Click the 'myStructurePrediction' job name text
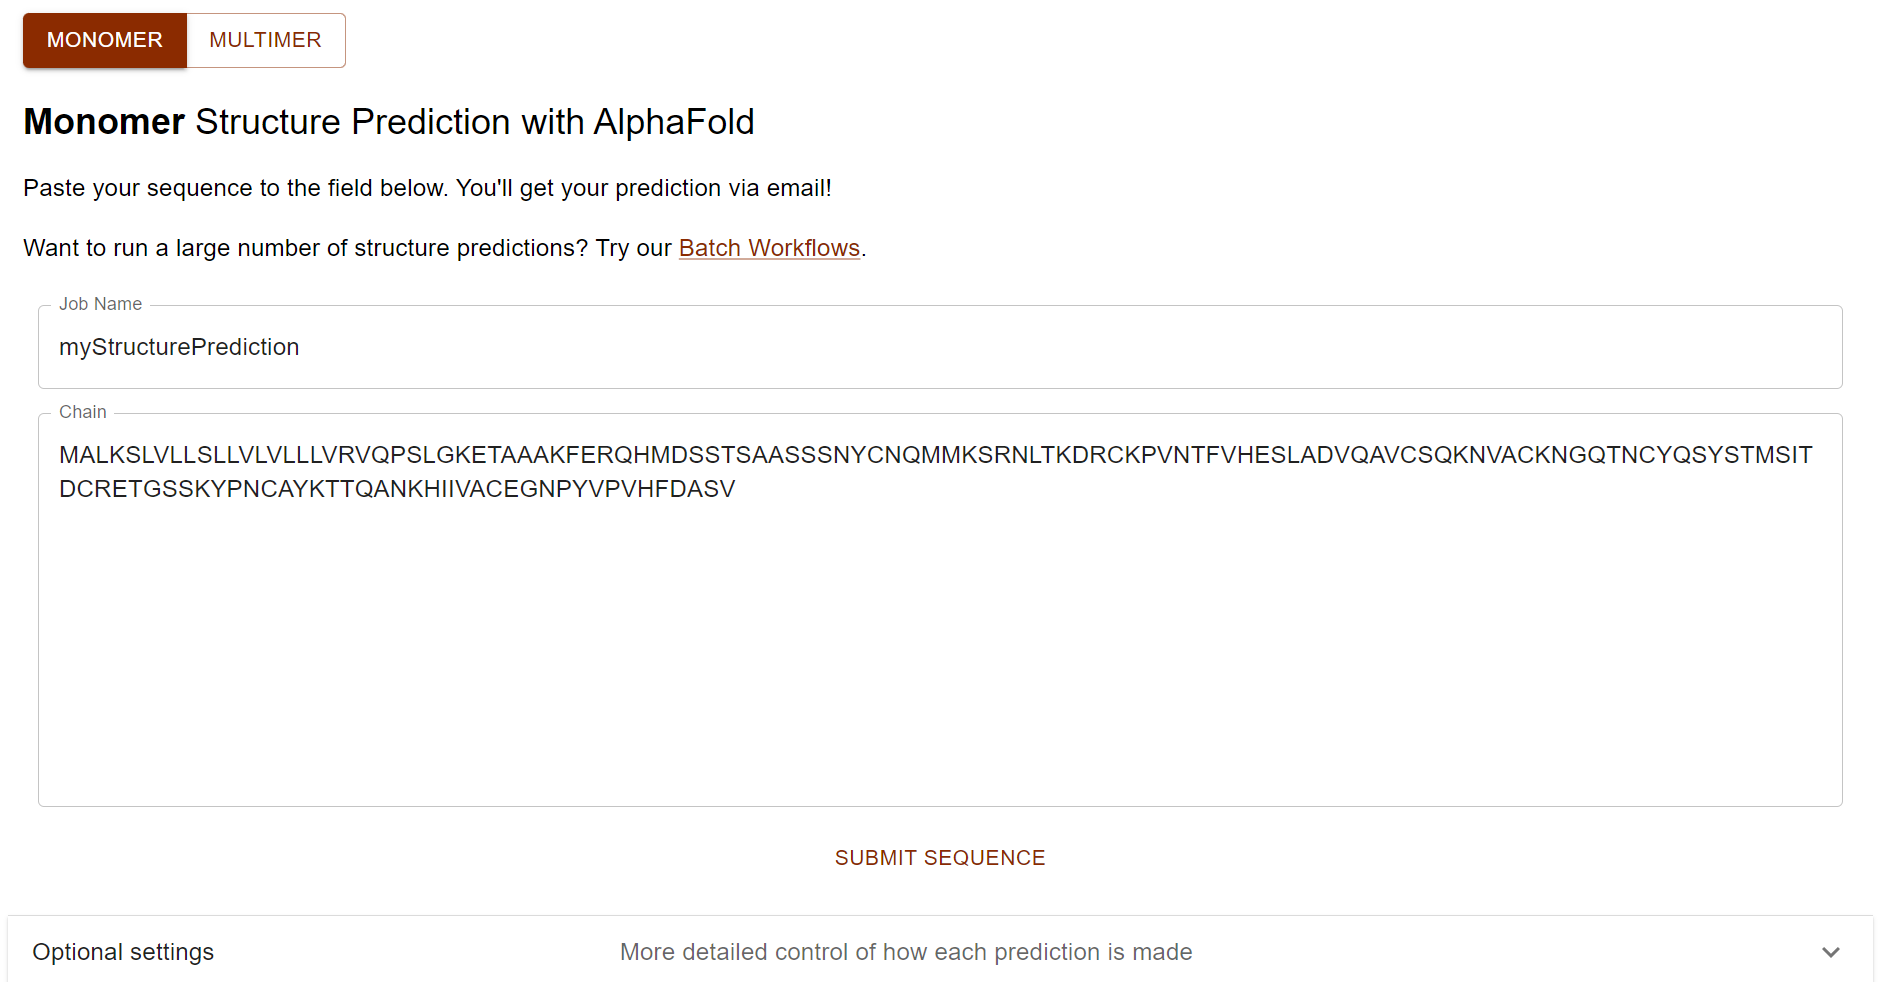The height and width of the screenshot is (982, 1879). (x=179, y=347)
